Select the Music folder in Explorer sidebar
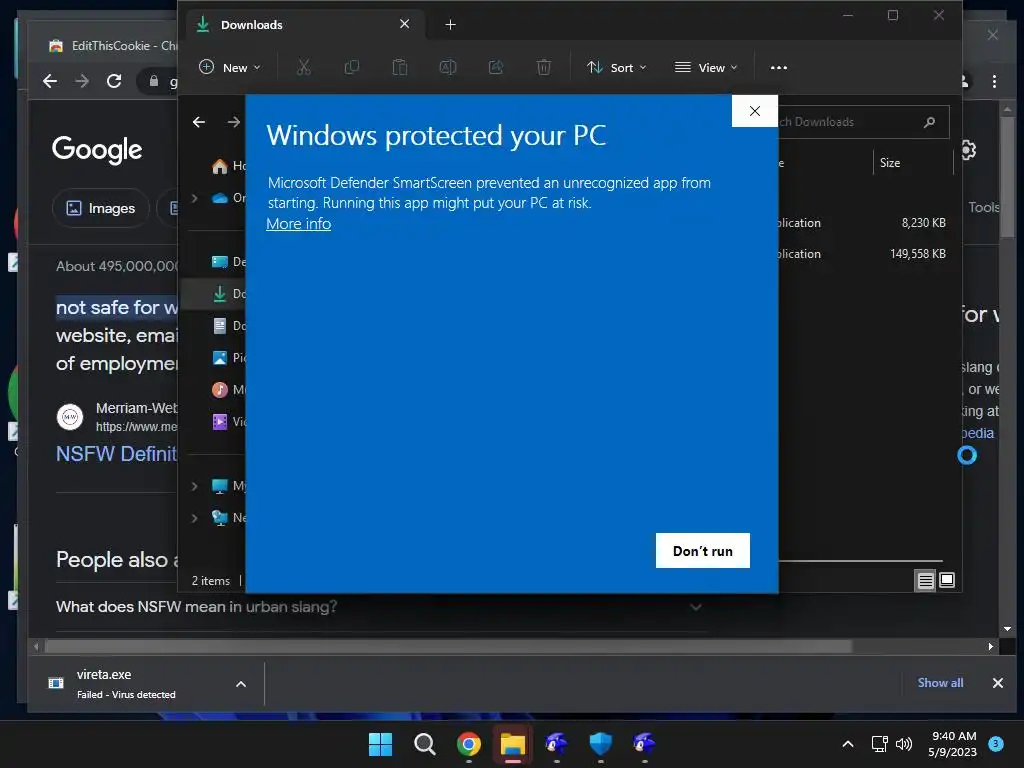This screenshot has width=1024, height=768. pyautogui.click(x=229, y=390)
